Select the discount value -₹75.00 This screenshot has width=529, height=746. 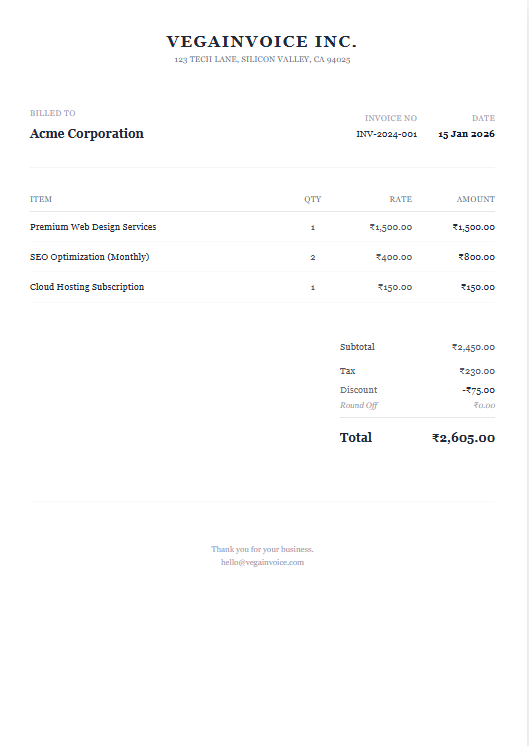click(479, 391)
